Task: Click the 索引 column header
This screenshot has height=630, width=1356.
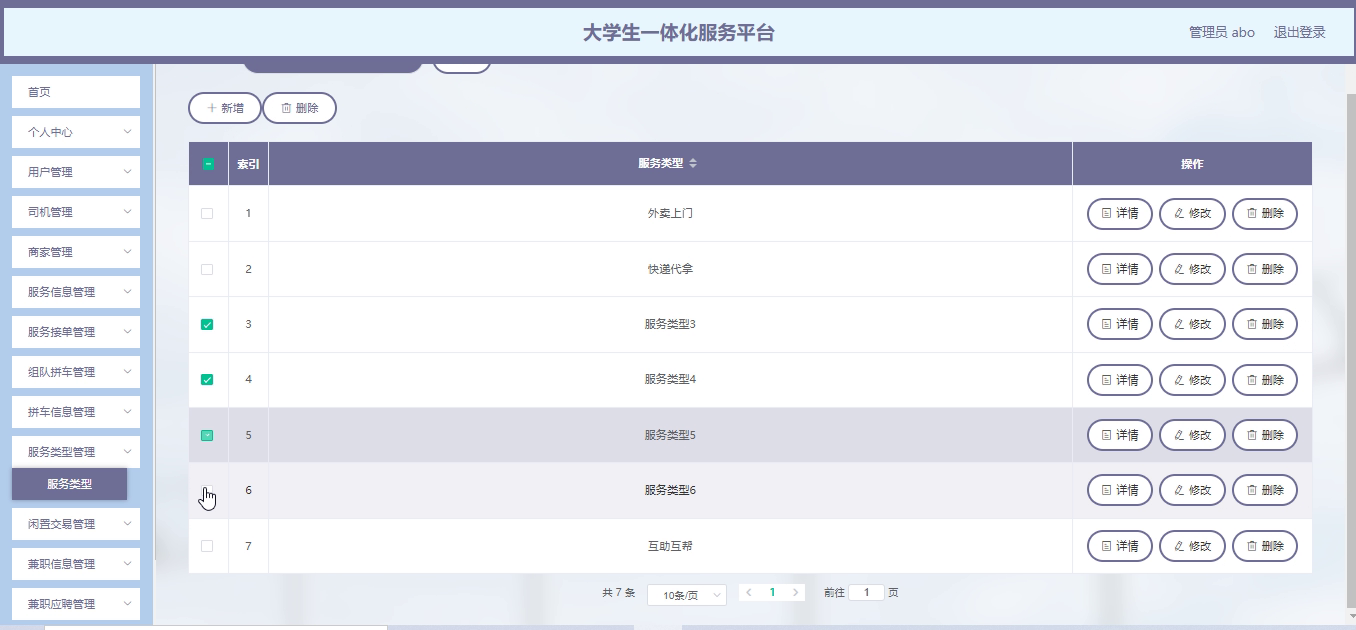Action: 248,164
